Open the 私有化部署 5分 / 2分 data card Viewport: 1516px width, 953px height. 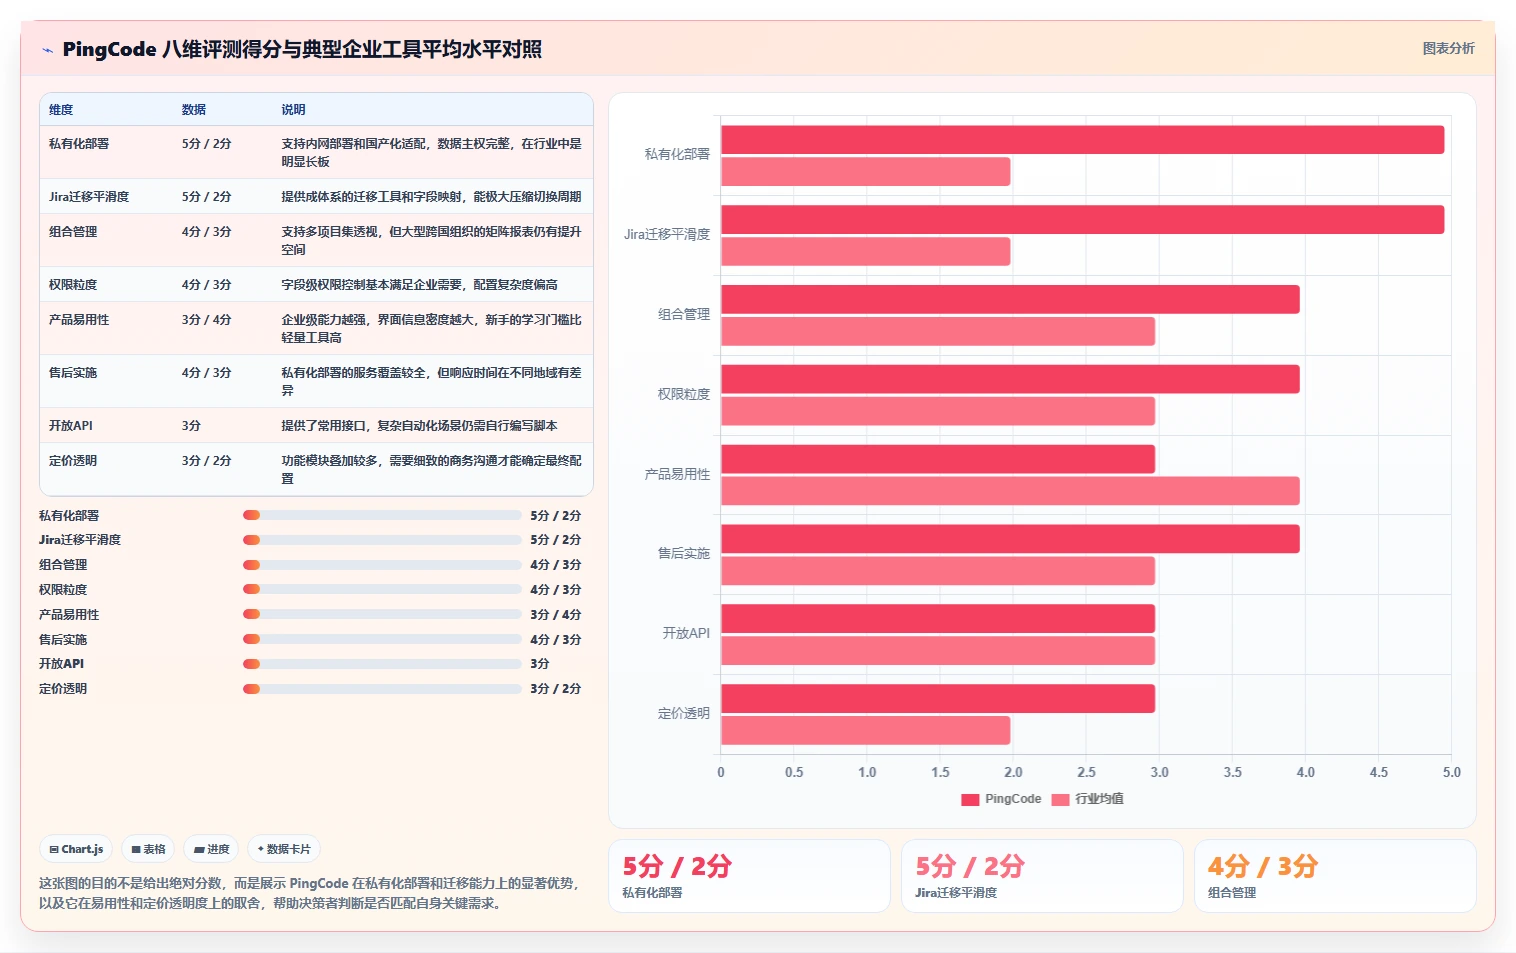[x=749, y=876]
